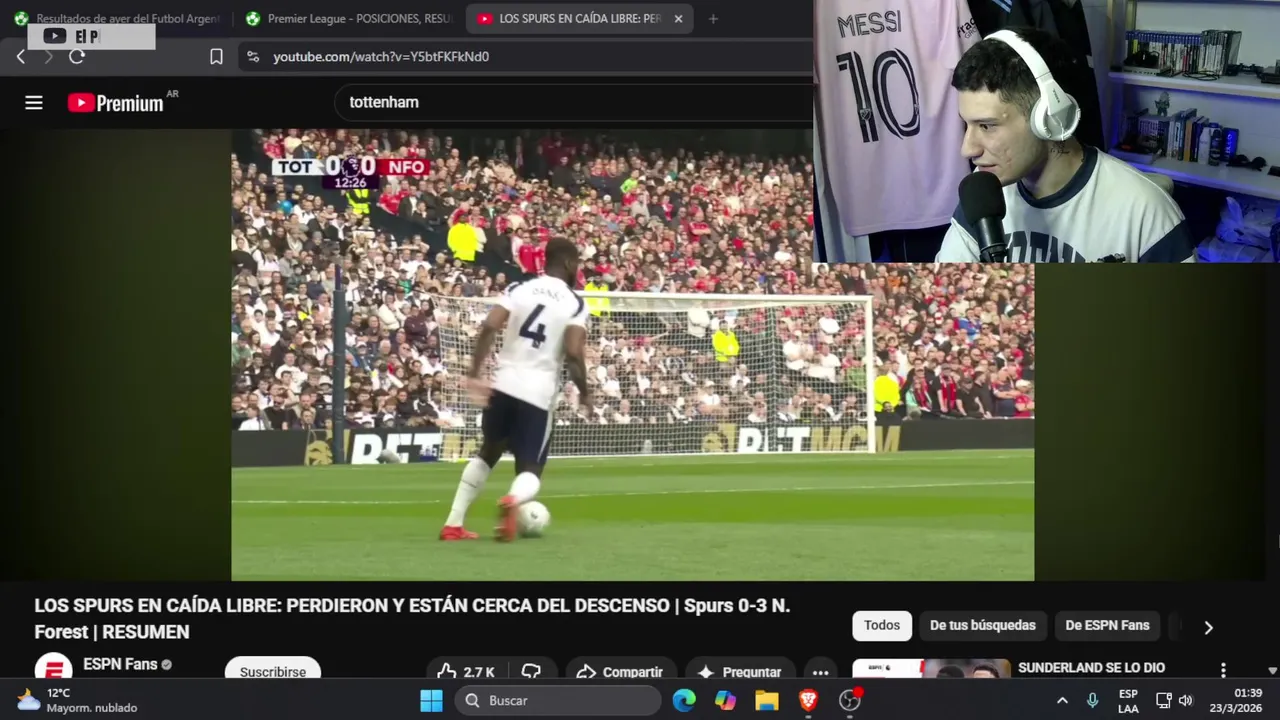
Task: Select the De ESPN Fans chip
Action: (x=1107, y=625)
